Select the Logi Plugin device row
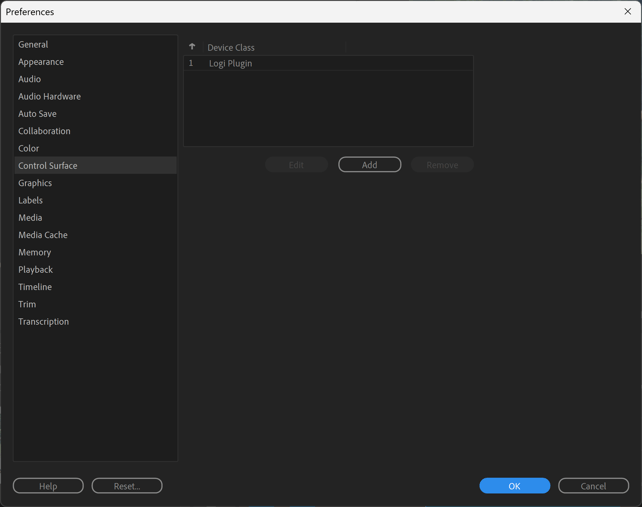This screenshot has height=507, width=642. (230, 63)
